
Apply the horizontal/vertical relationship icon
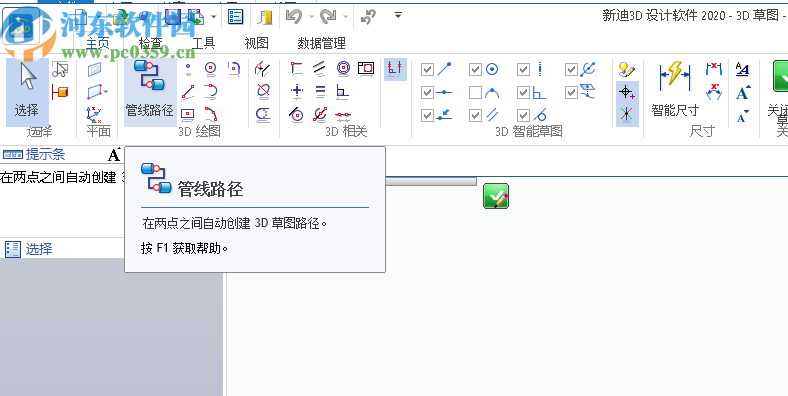tap(297, 91)
